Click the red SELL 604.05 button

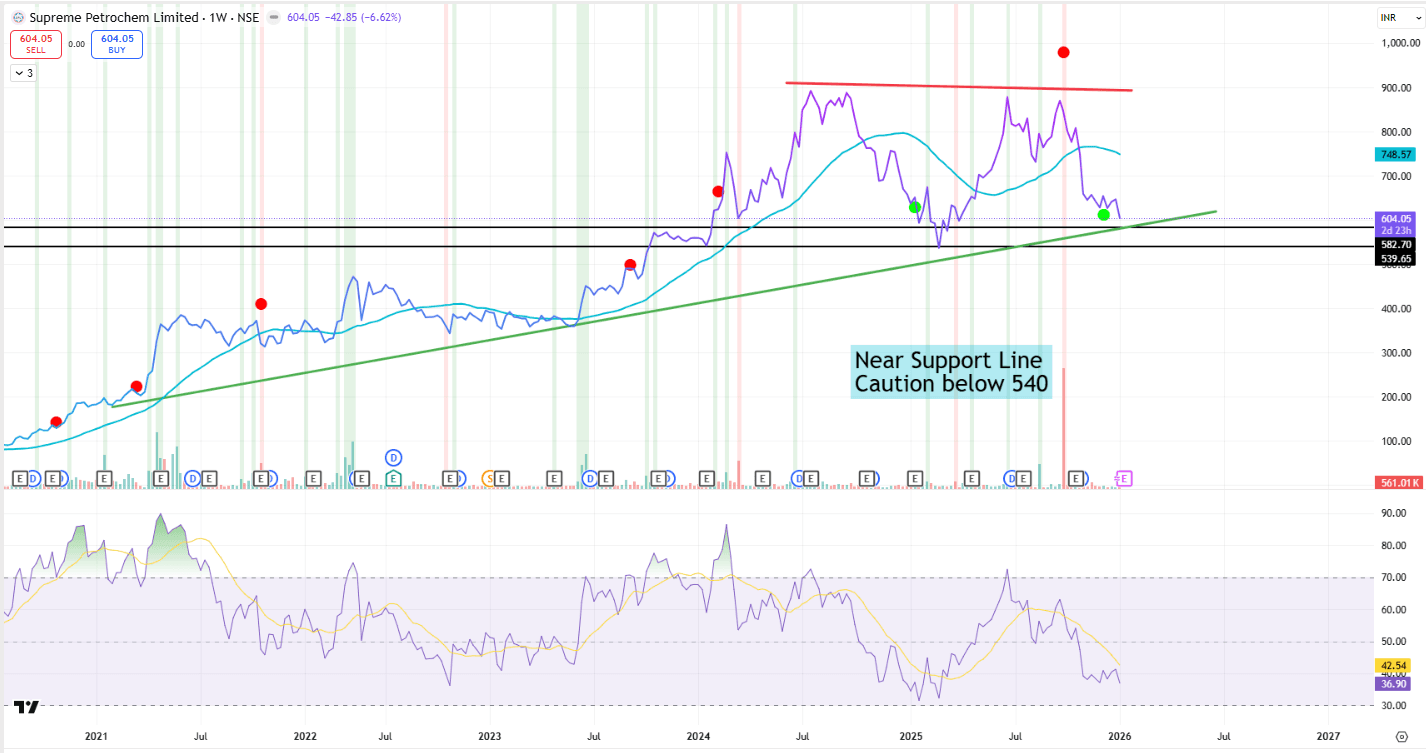coord(36,44)
